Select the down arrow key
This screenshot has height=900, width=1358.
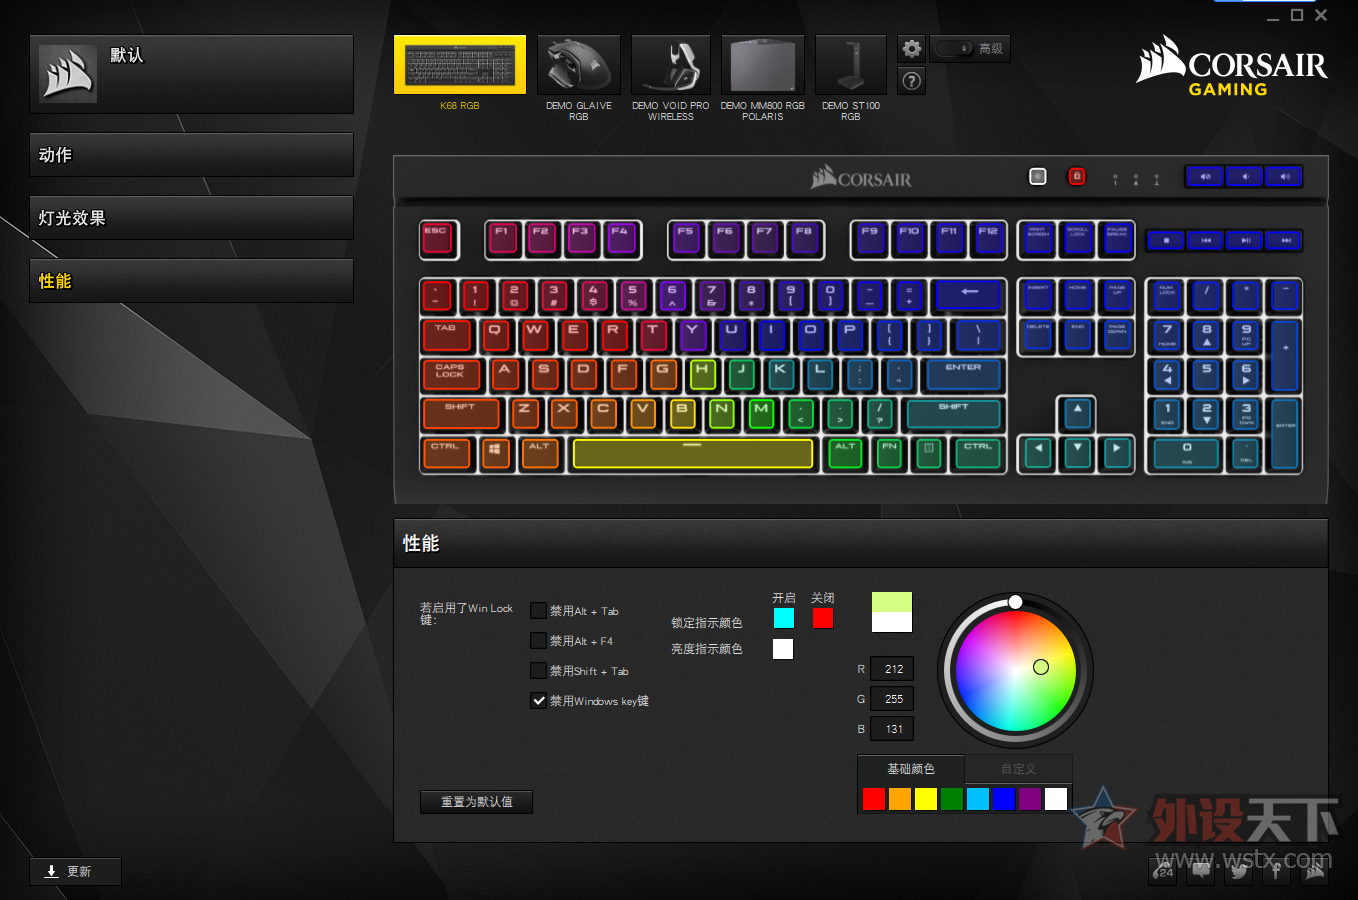tap(1077, 453)
